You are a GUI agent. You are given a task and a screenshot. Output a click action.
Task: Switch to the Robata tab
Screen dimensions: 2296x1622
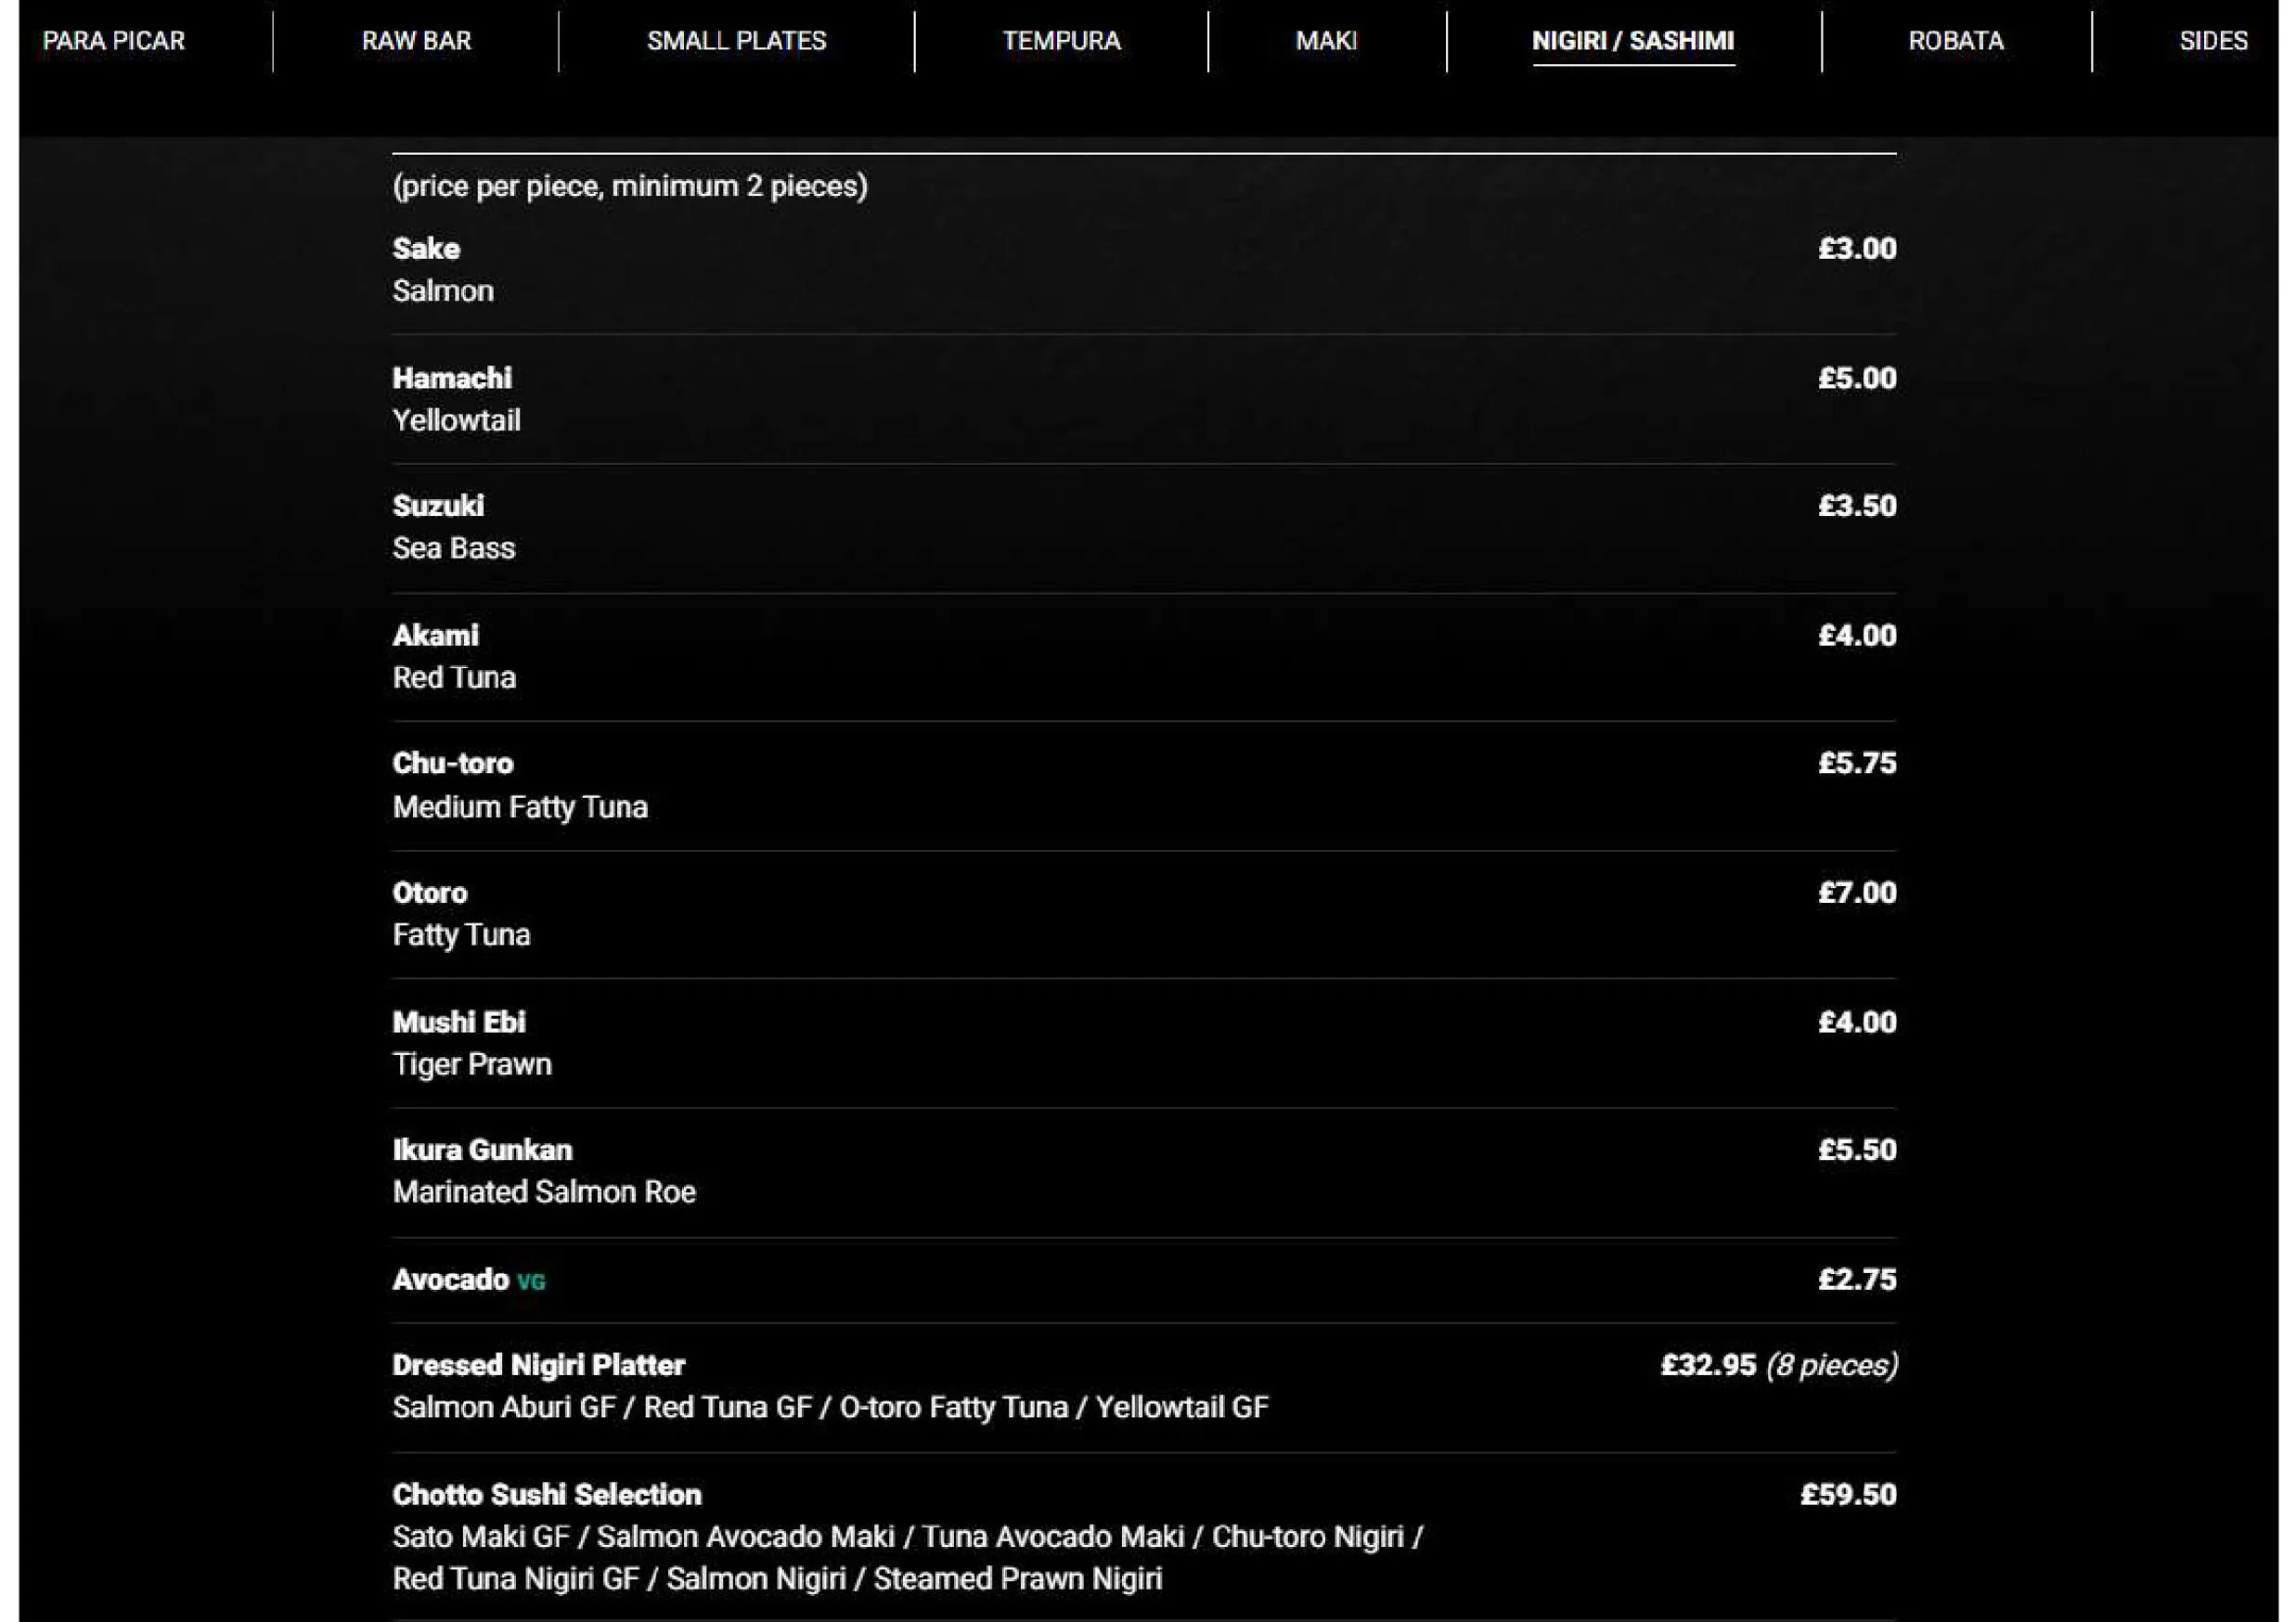[x=1956, y=41]
